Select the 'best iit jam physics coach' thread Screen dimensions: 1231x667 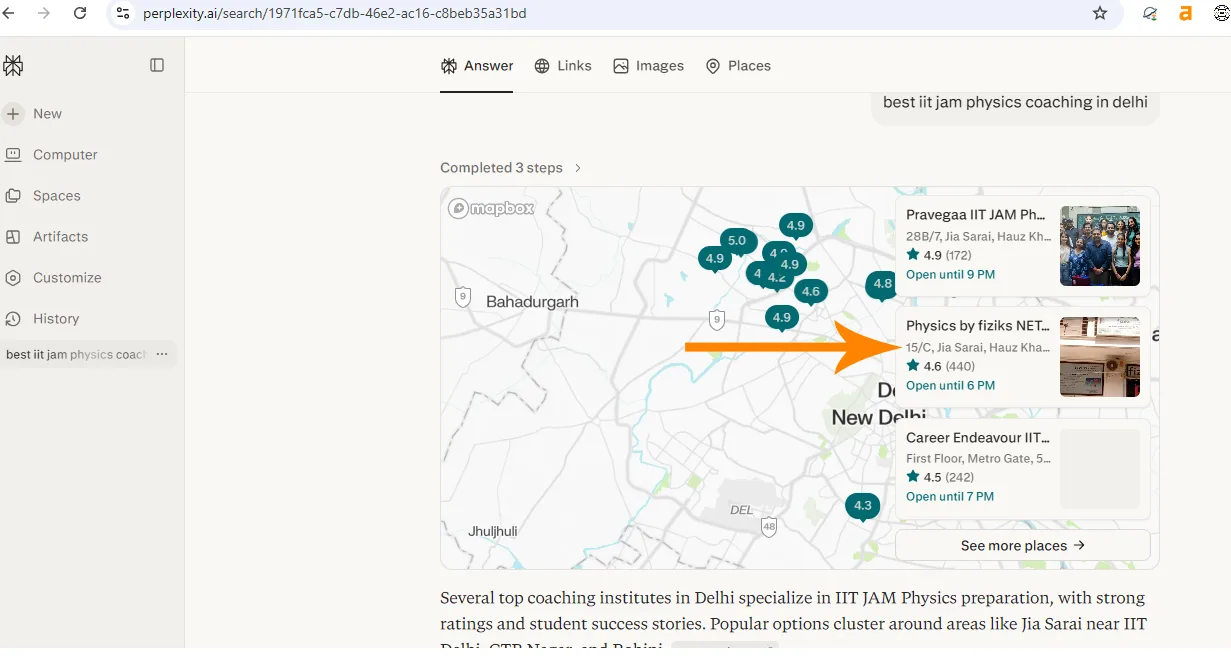(x=76, y=355)
